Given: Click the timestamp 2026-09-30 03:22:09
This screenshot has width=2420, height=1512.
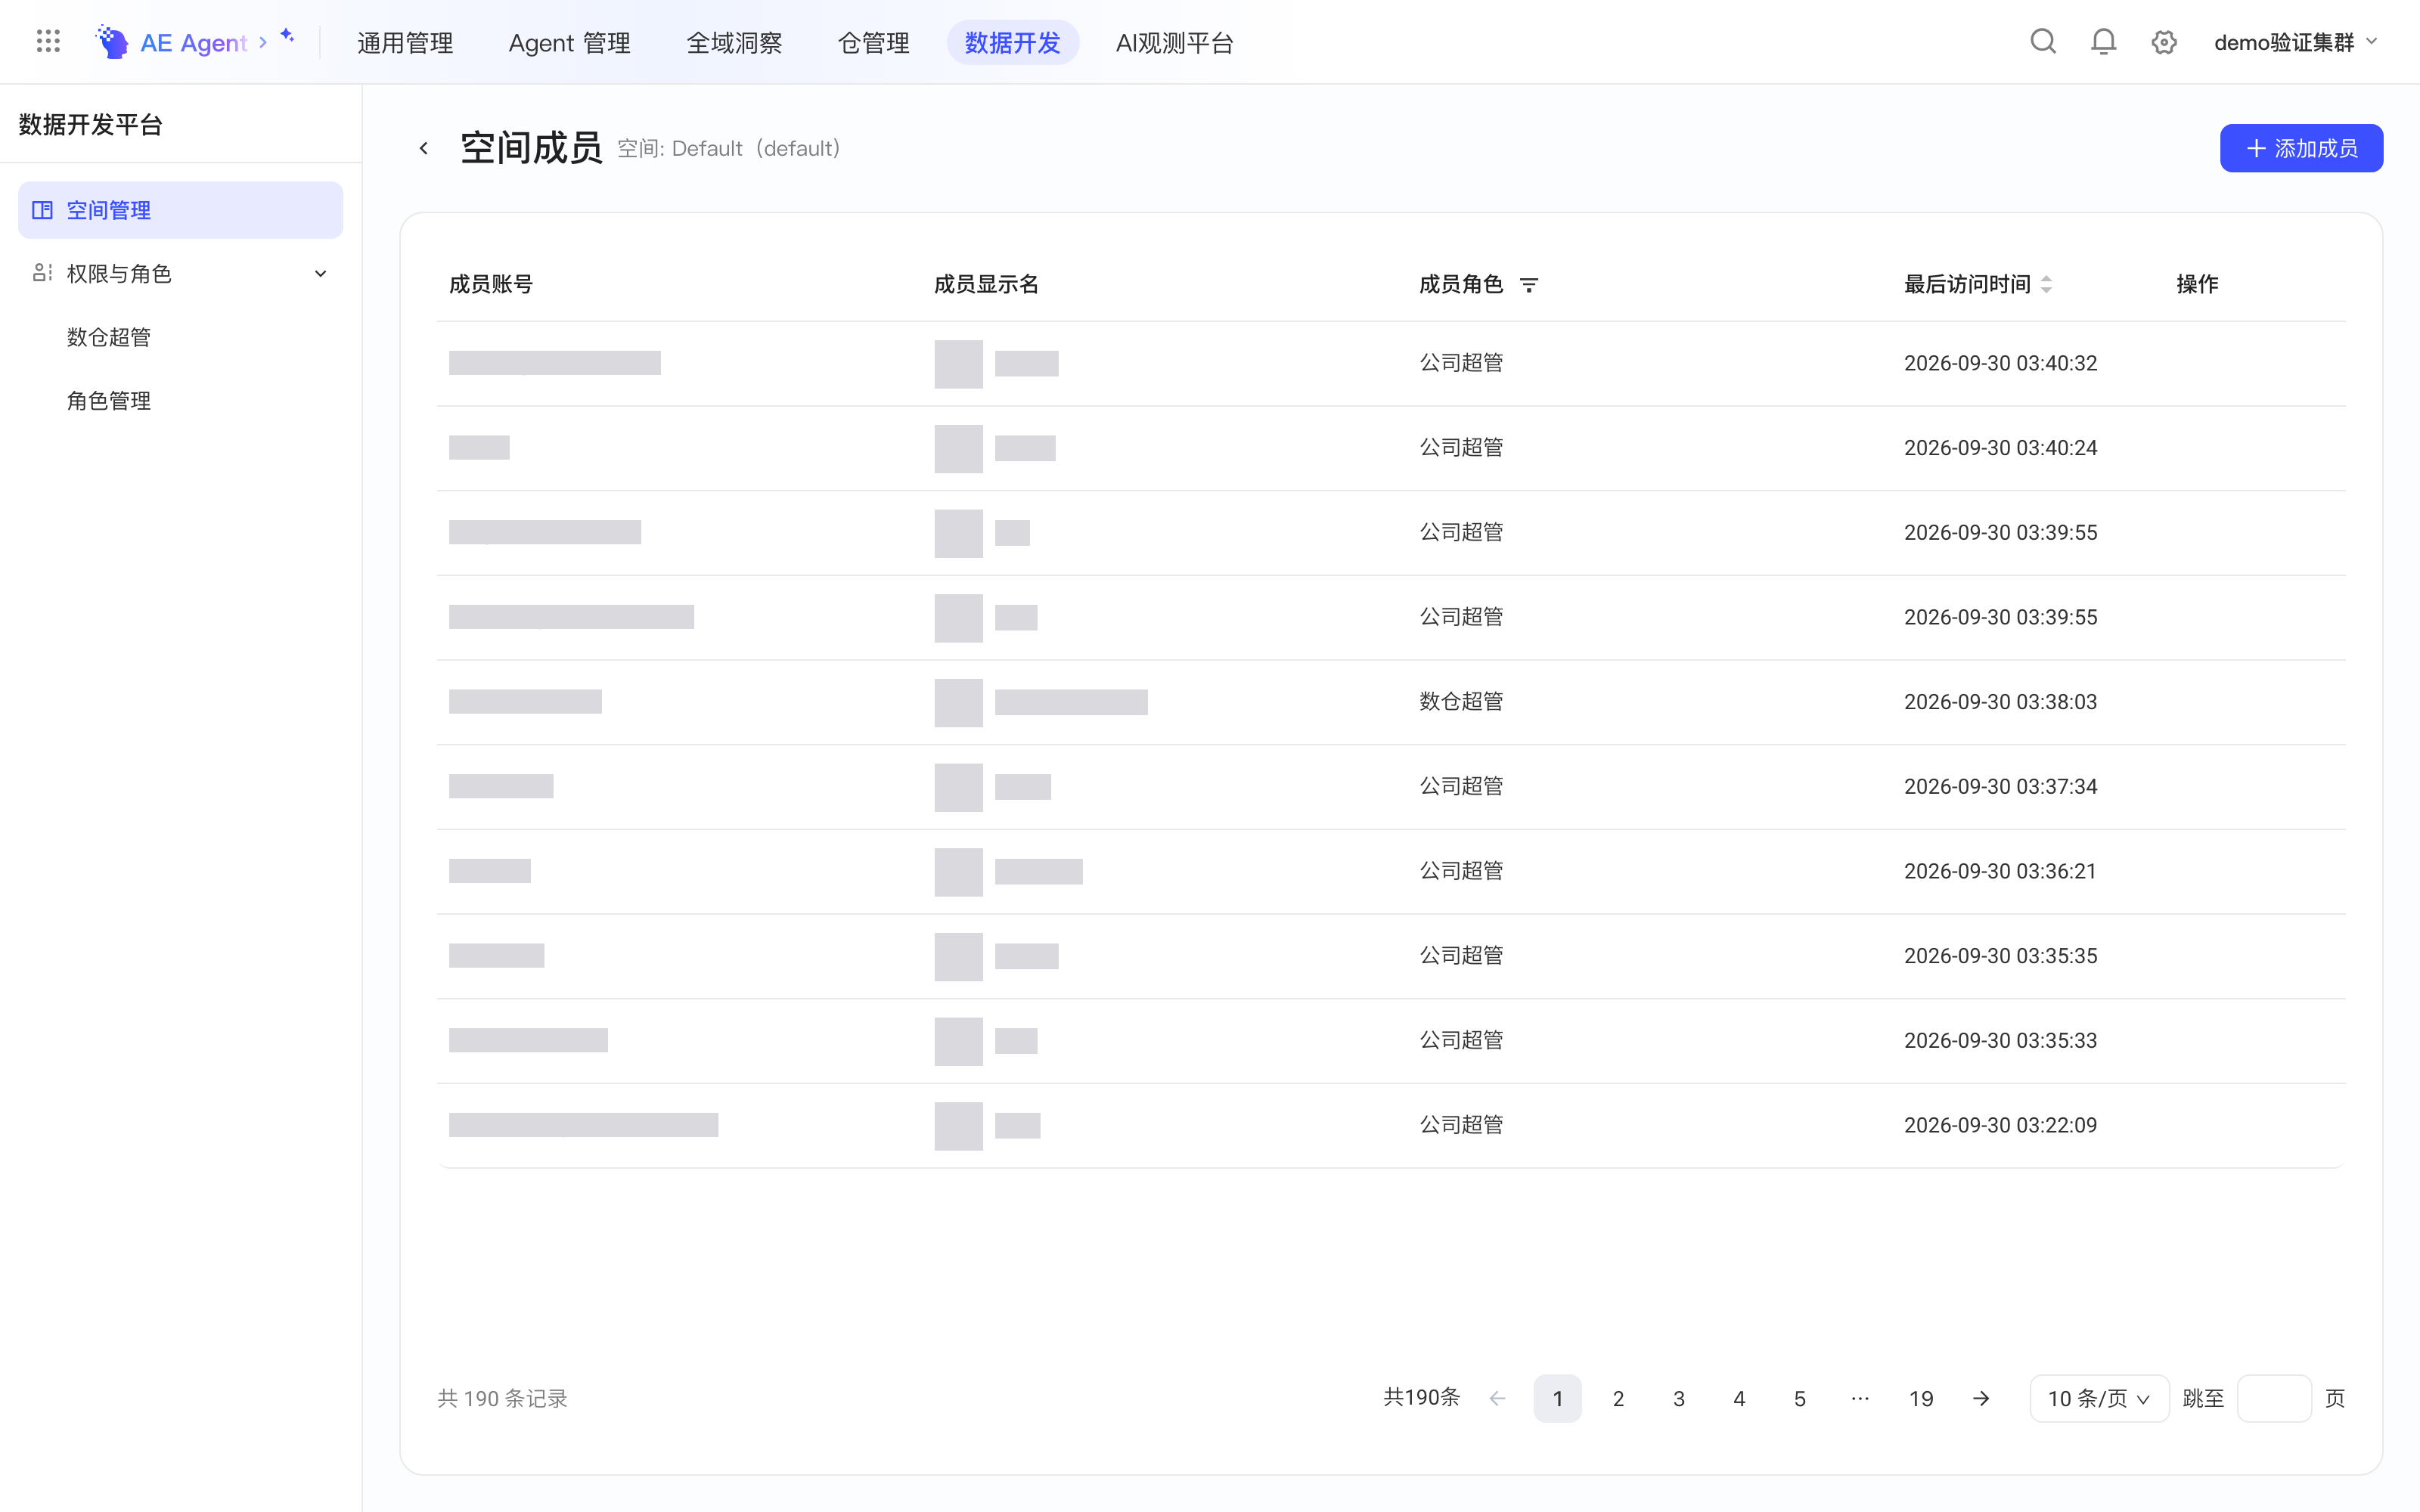Looking at the screenshot, I should [2000, 1125].
